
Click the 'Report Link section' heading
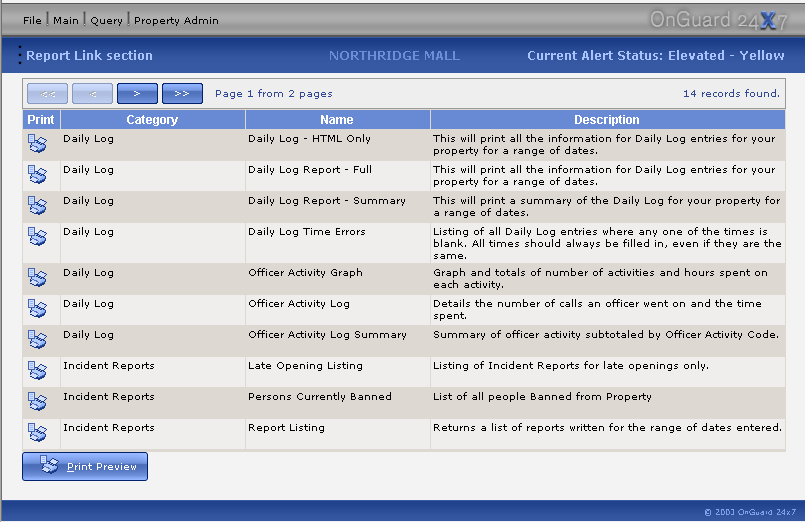(x=89, y=55)
